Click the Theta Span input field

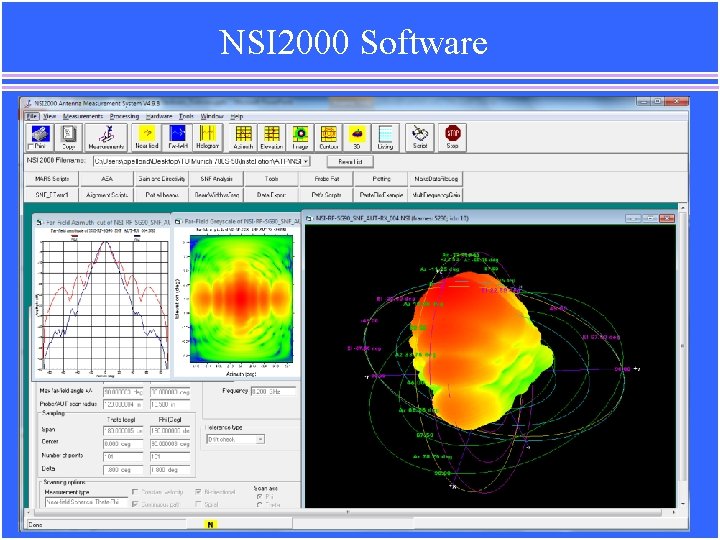click(123, 431)
